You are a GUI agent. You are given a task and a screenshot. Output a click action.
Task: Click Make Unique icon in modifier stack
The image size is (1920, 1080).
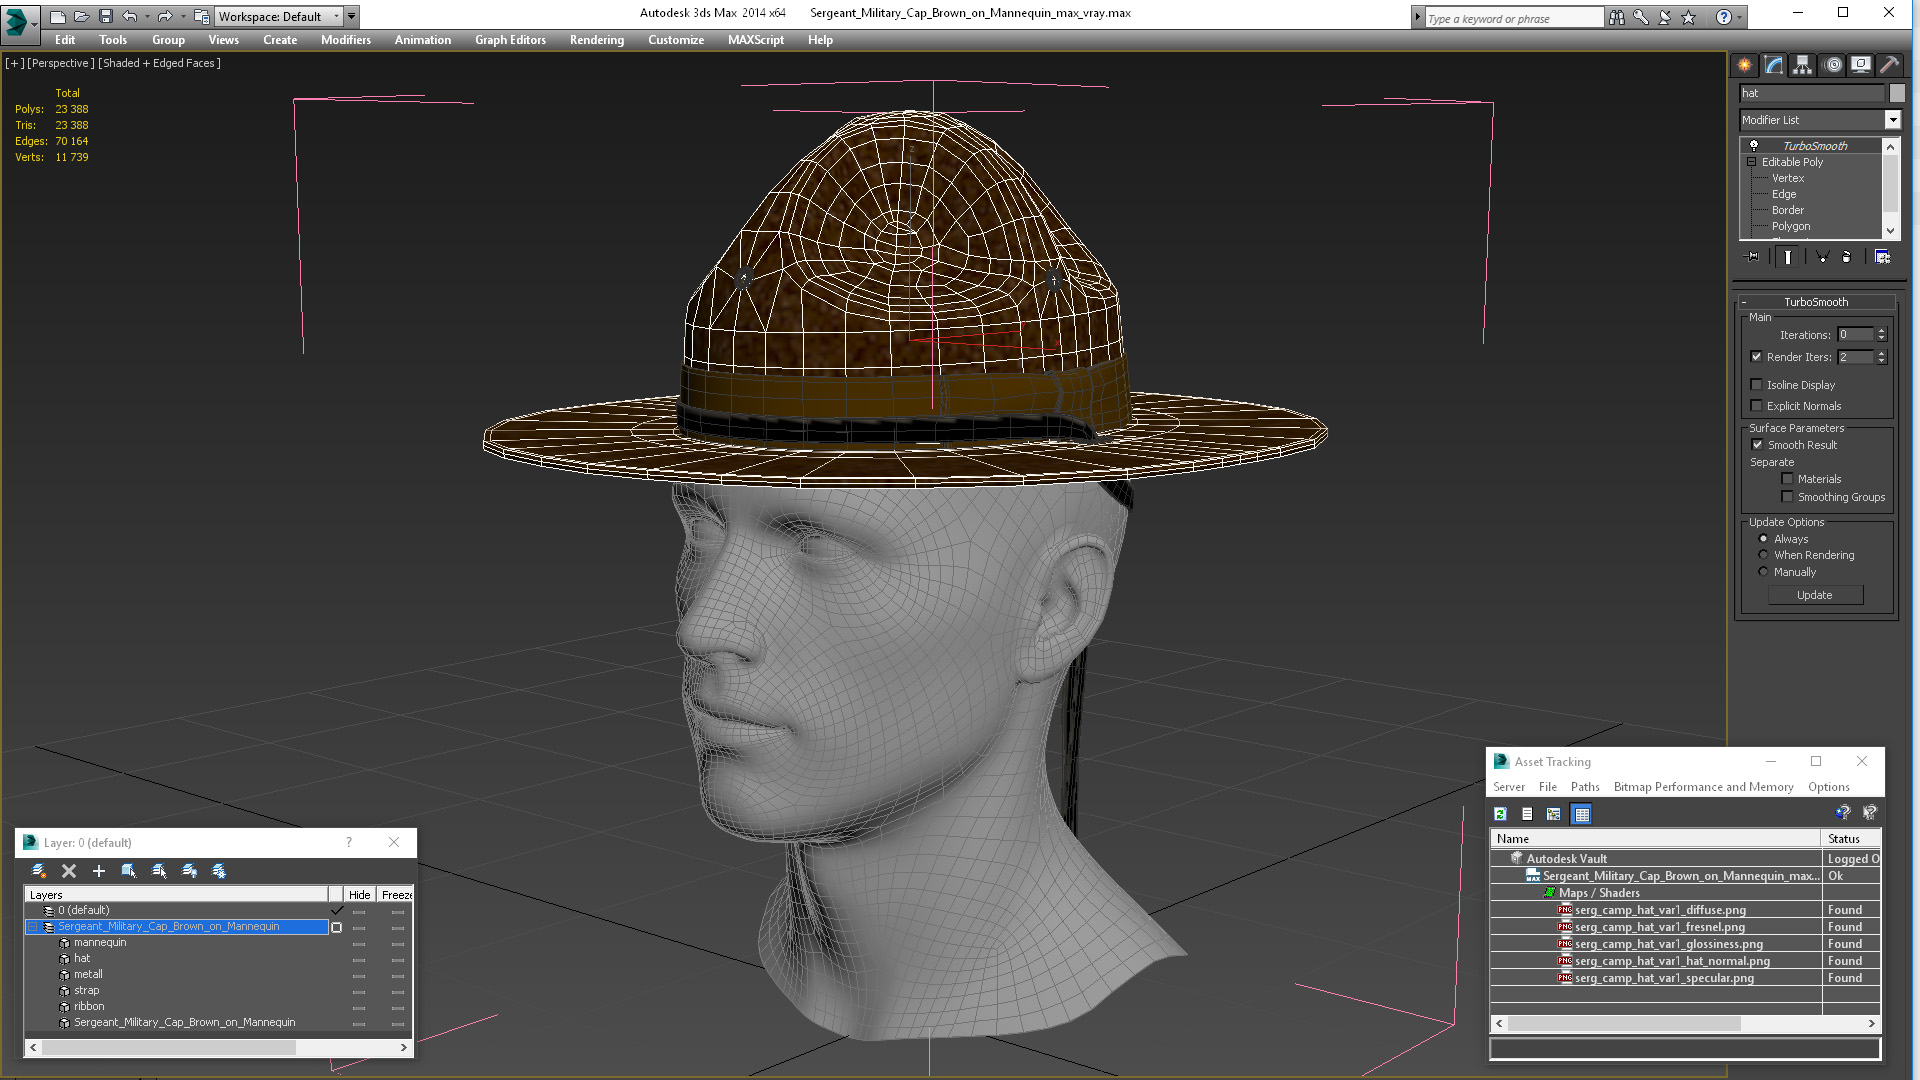(1822, 257)
